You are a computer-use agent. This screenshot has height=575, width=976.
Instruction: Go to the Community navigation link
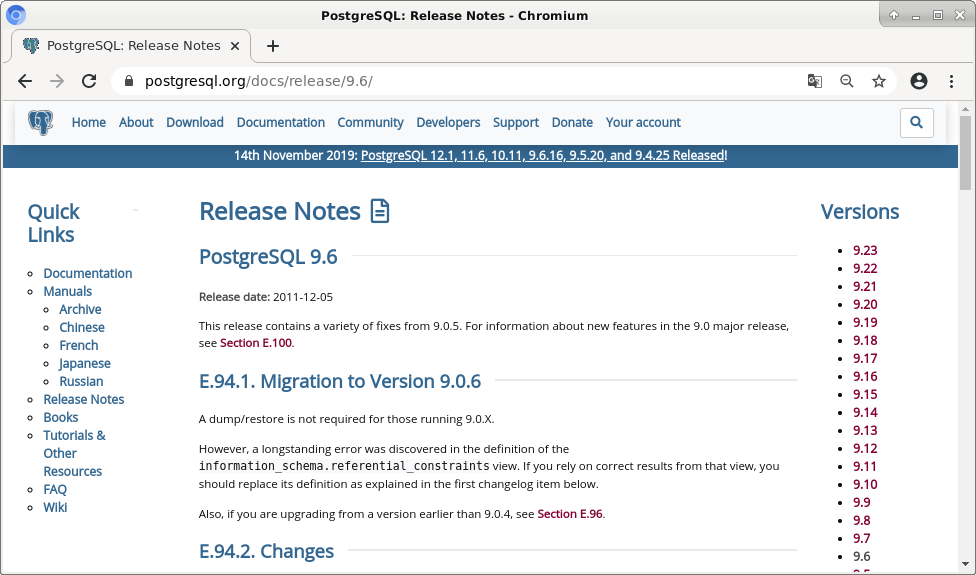[x=370, y=122]
